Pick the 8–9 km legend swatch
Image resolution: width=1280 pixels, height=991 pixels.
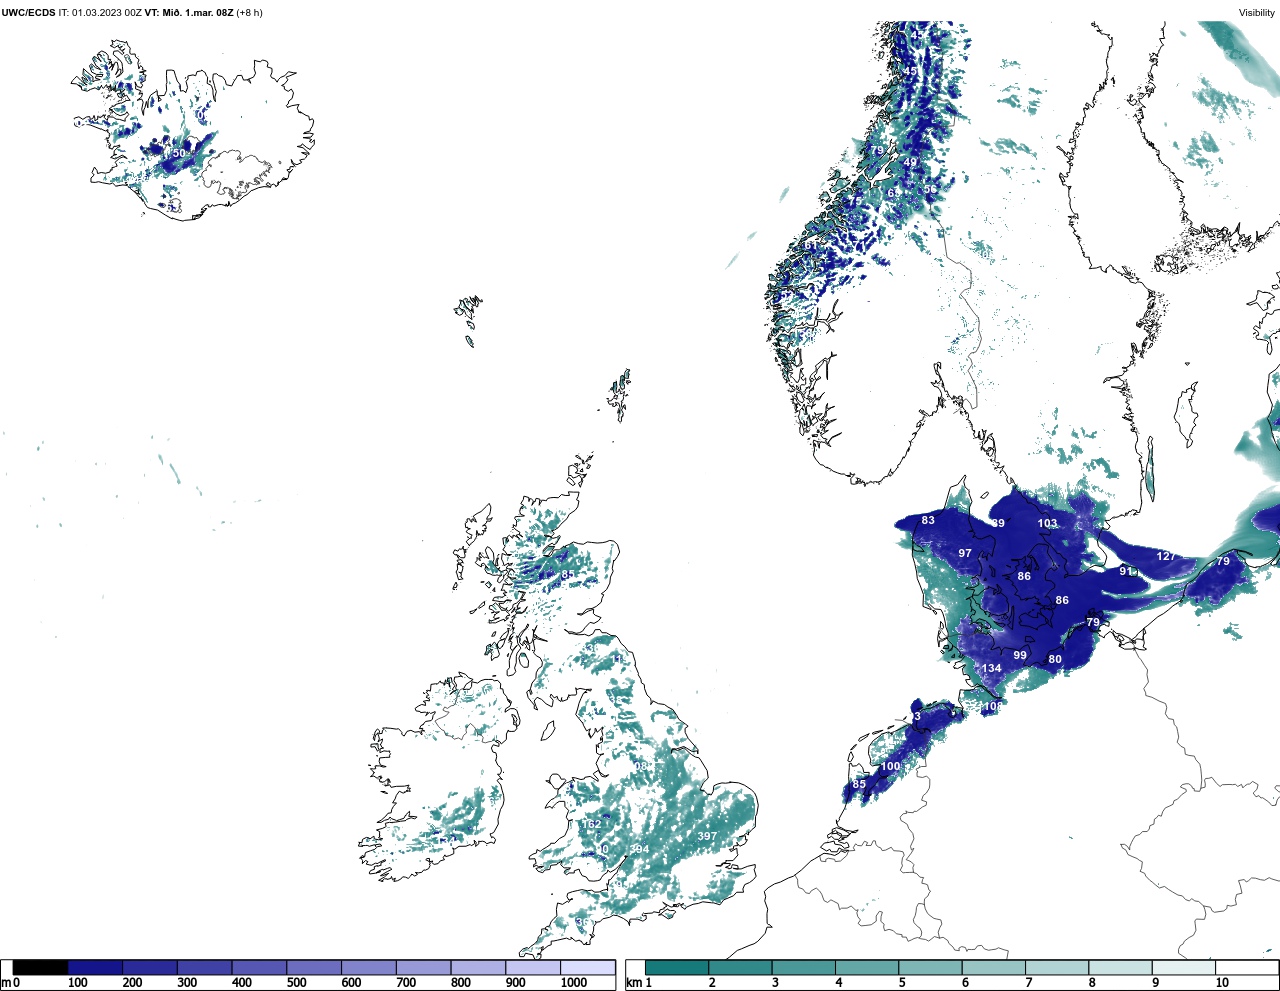tap(1120, 968)
